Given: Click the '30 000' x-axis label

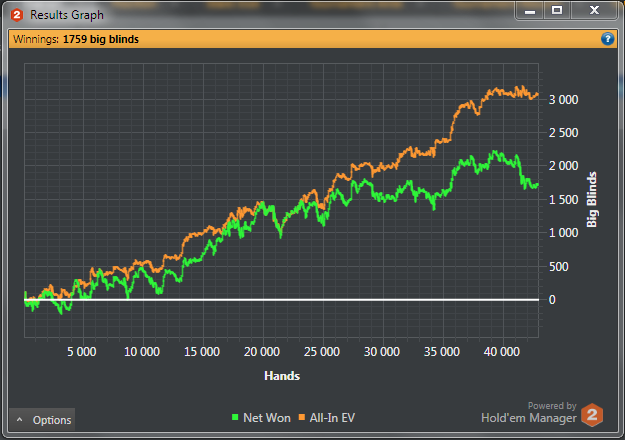Looking at the screenshot, I should [382, 352].
